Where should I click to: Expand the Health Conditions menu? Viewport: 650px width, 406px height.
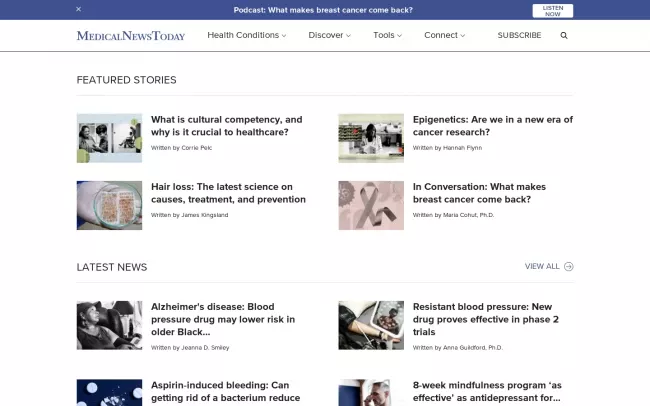[x=247, y=35]
